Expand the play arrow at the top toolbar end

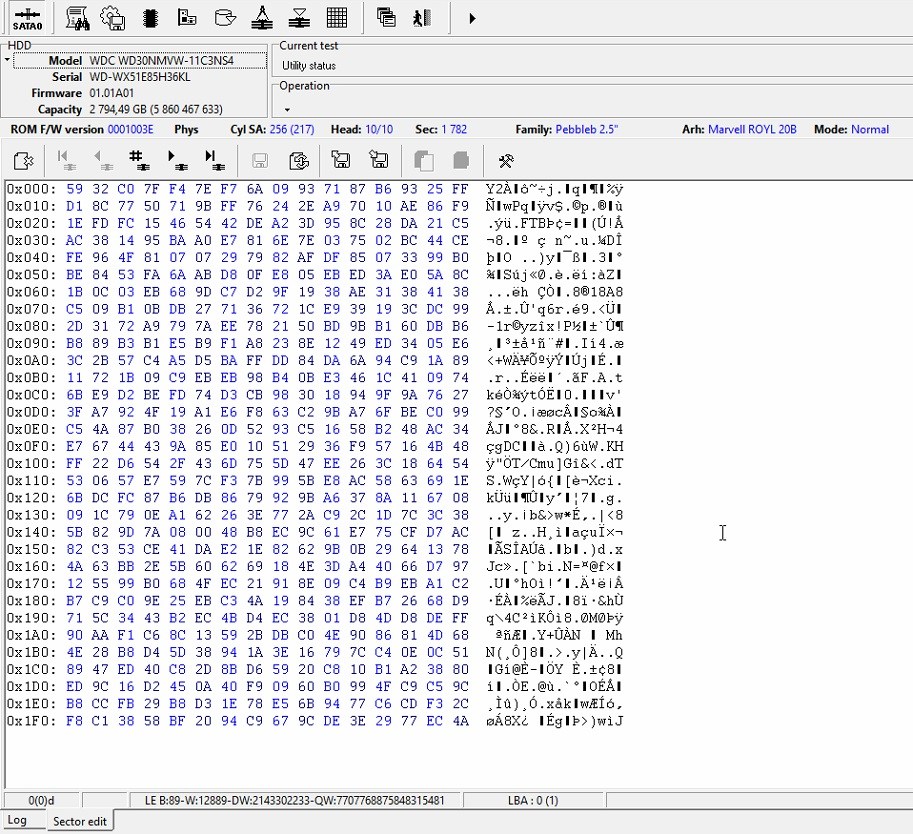(x=472, y=18)
